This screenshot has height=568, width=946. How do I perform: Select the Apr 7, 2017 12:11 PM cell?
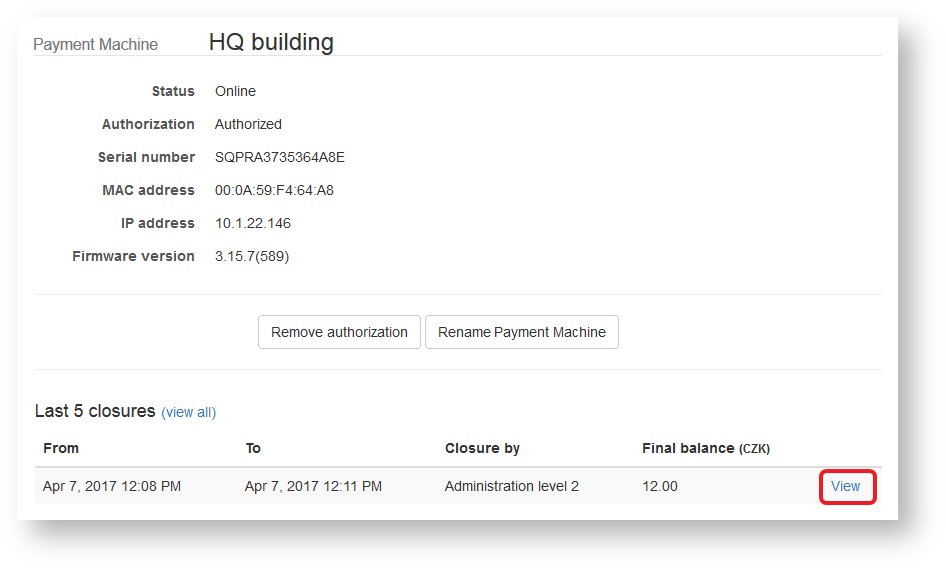click(x=313, y=486)
